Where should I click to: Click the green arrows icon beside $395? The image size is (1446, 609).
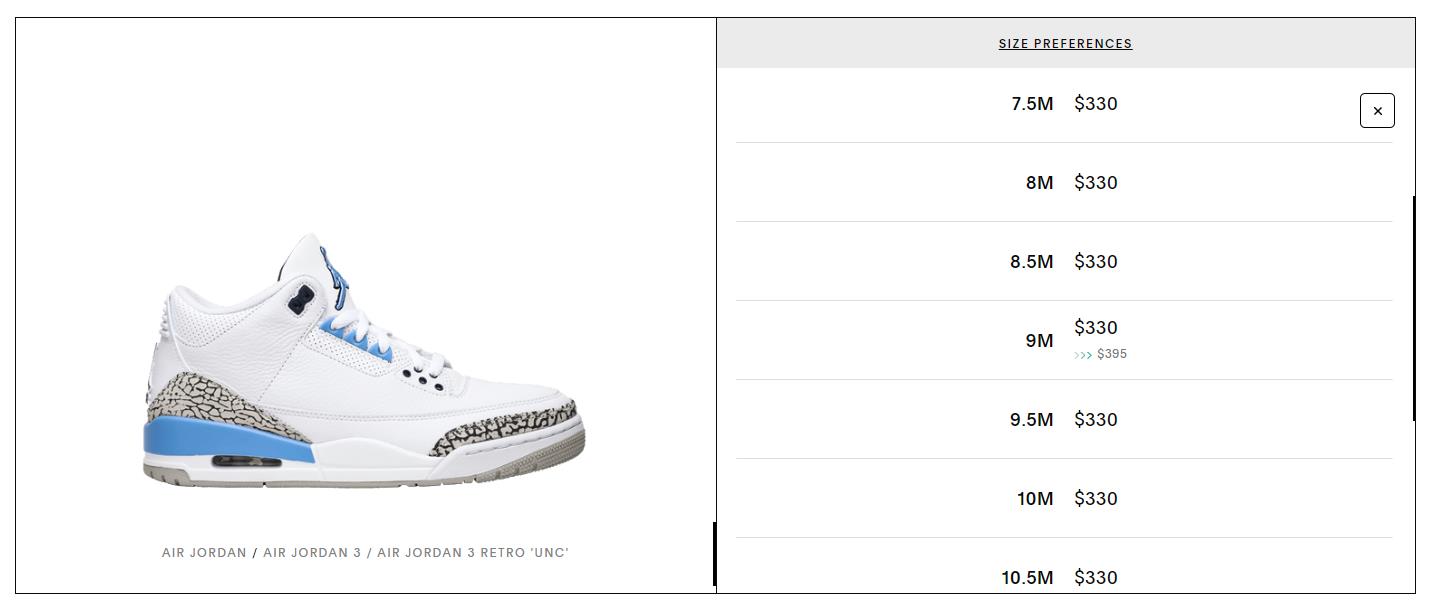pyautogui.click(x=1083, y=355)
